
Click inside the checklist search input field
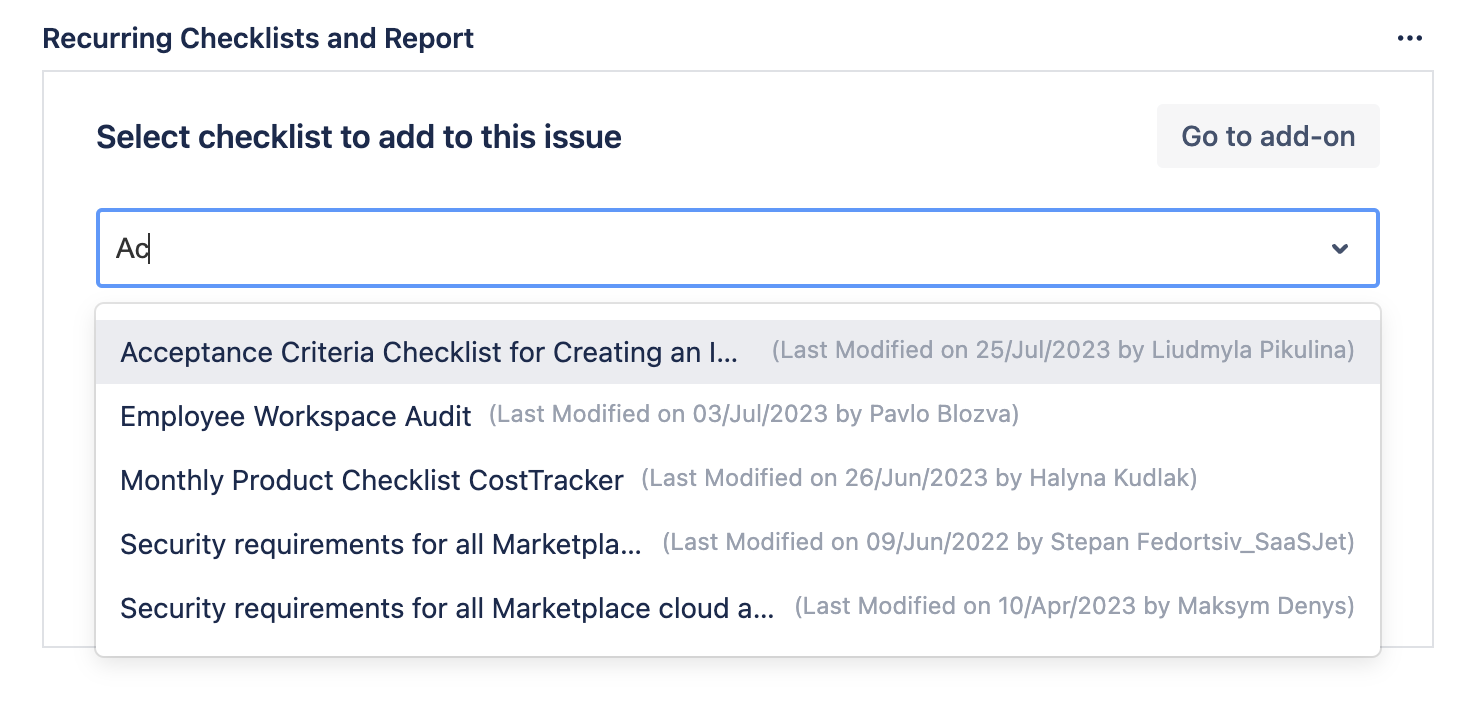tap(700, 248)
